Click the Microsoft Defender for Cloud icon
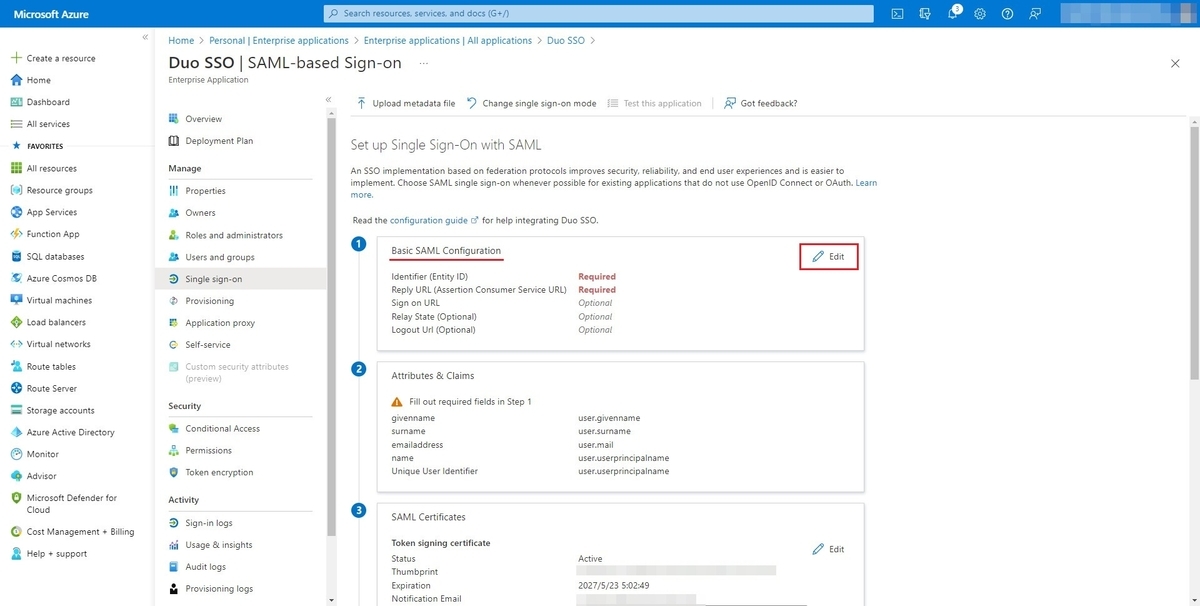1200x606 pixels. [17, 497]
